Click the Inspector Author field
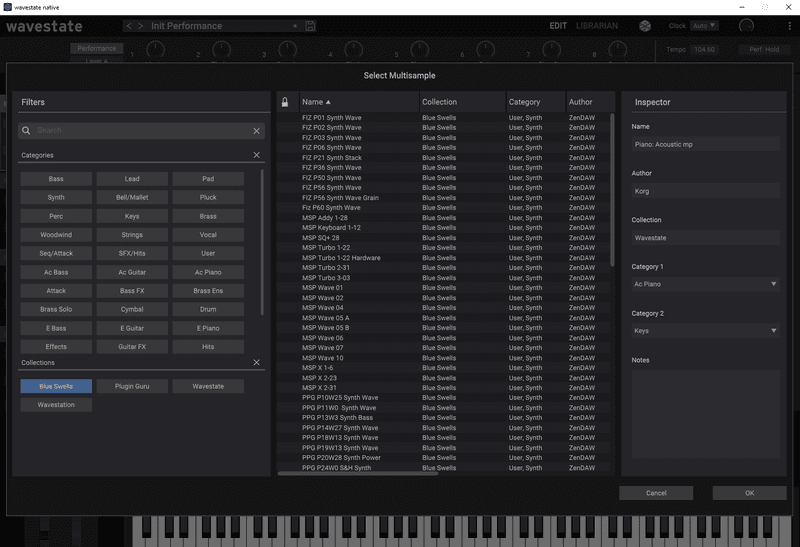The image size is (800, 547). tap(706, 191)
